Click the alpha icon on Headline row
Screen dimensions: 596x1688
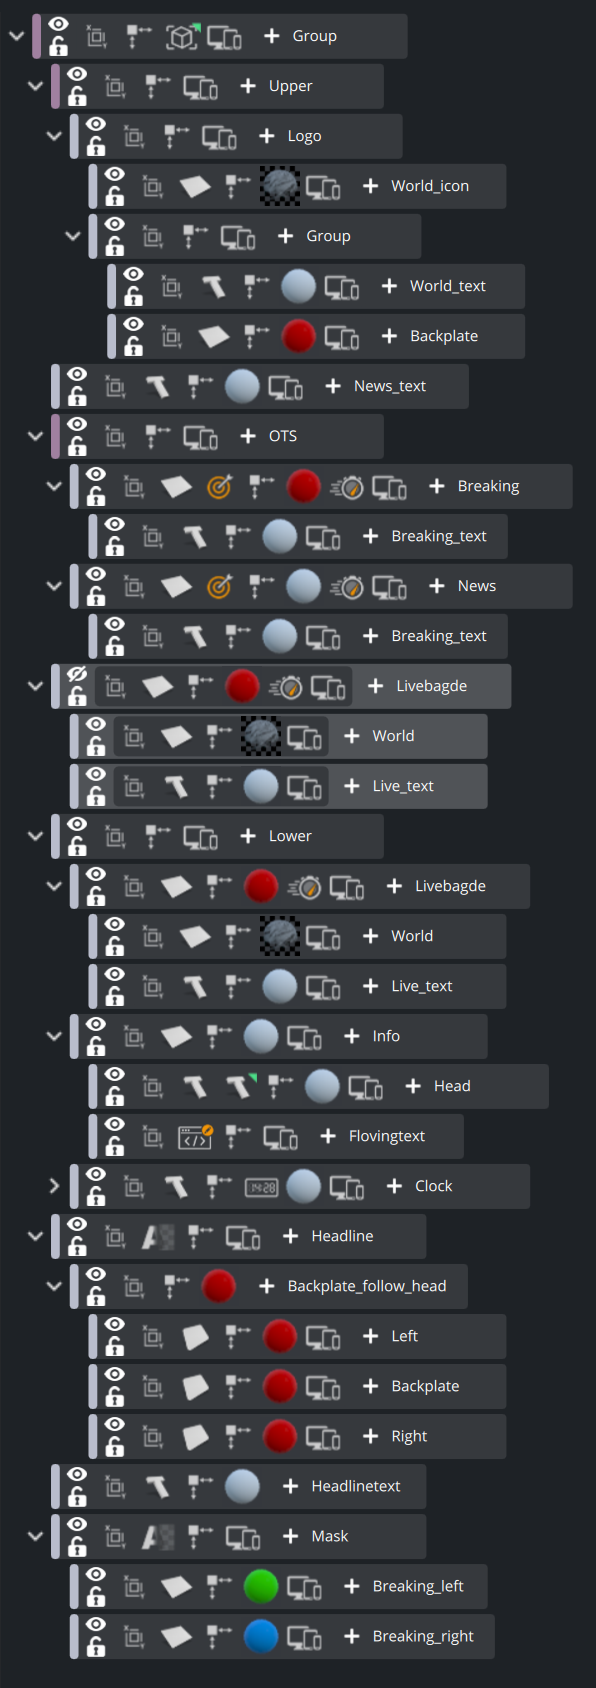coord(158,1237)
